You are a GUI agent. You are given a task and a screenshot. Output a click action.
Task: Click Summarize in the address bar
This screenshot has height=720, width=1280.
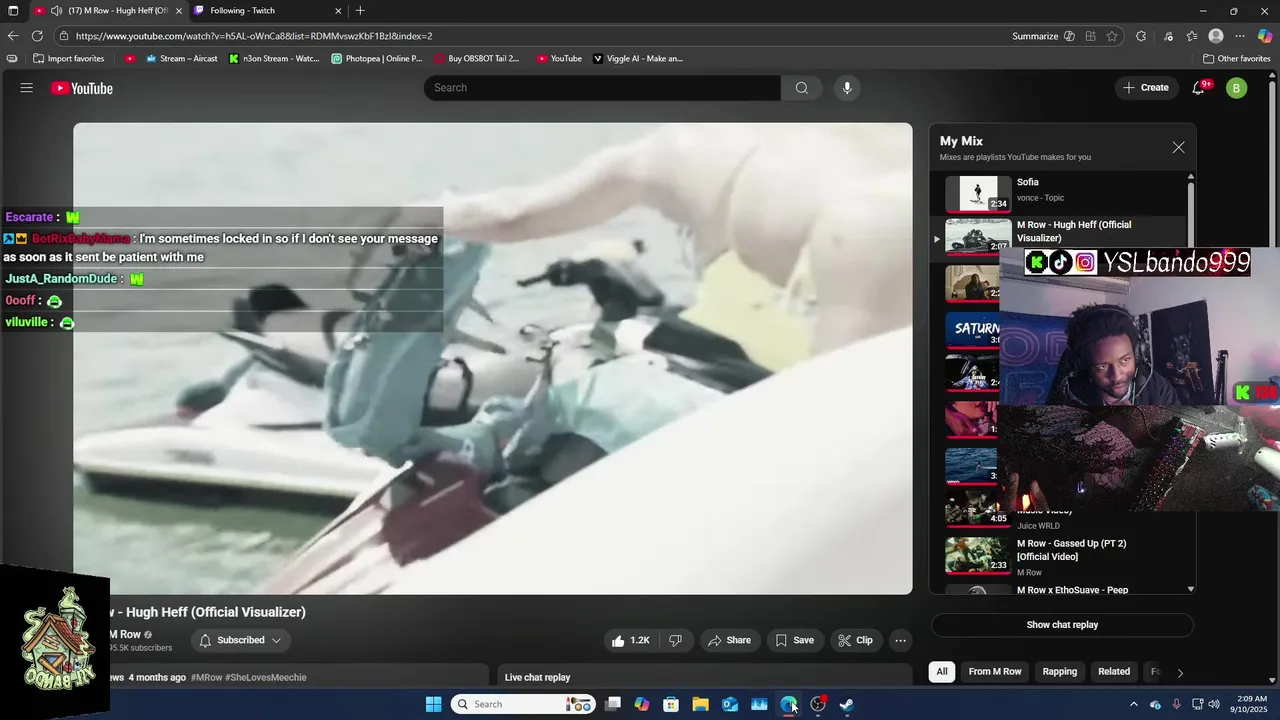(1035, 36)
